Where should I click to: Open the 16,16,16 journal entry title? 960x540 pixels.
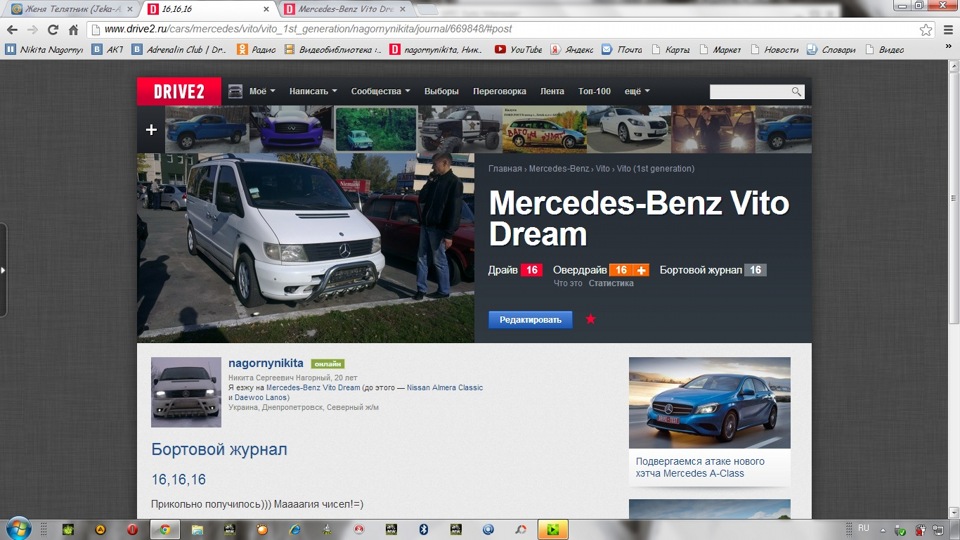pyautogui.click(x=178, y=479)
